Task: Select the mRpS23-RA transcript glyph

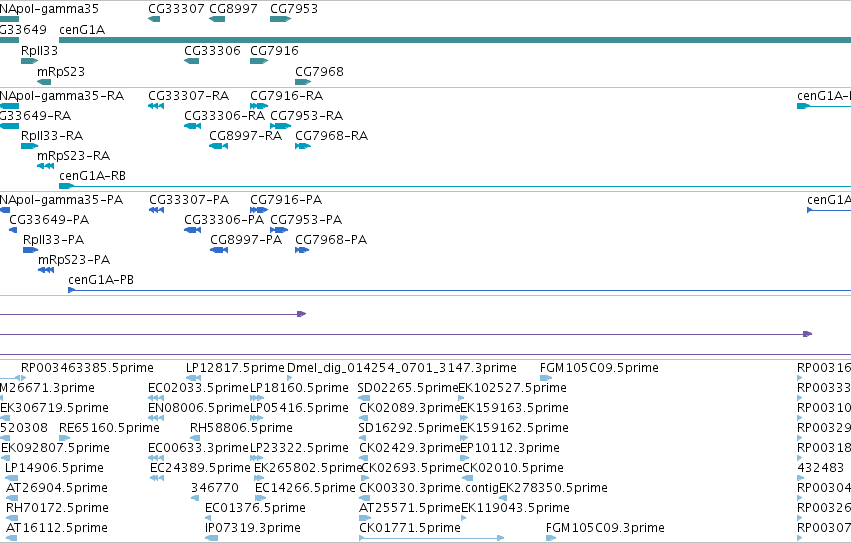Action: [x=46, y=166]
